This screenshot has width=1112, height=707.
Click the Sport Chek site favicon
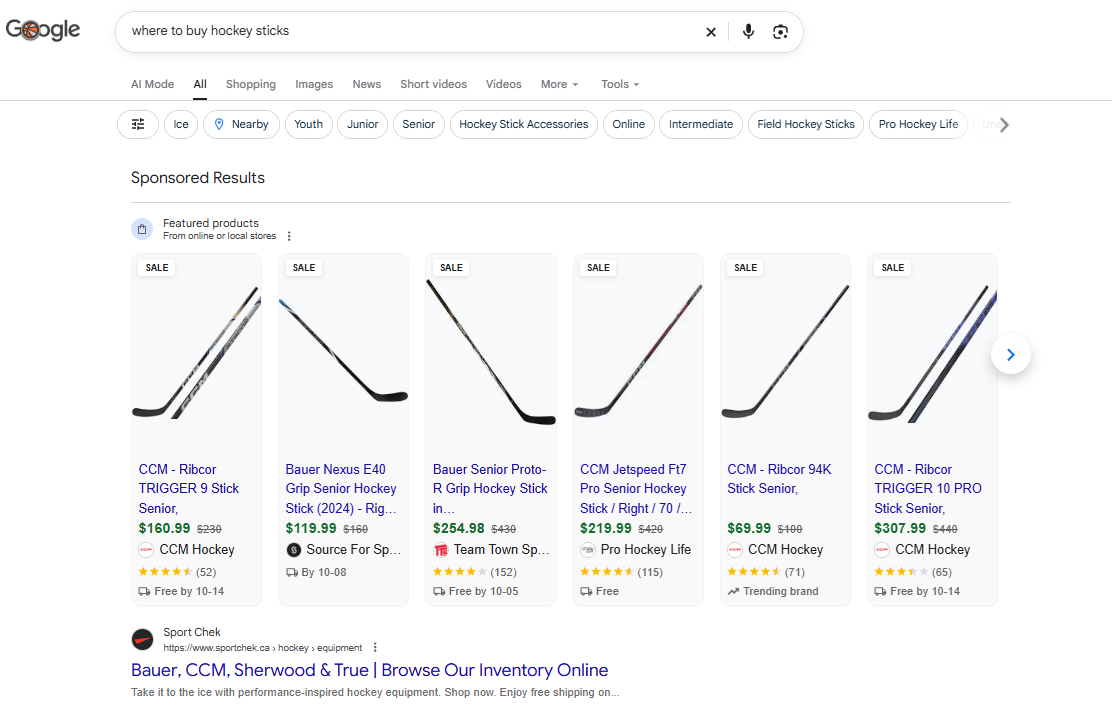pyautogui.click(x=143, y=639)
